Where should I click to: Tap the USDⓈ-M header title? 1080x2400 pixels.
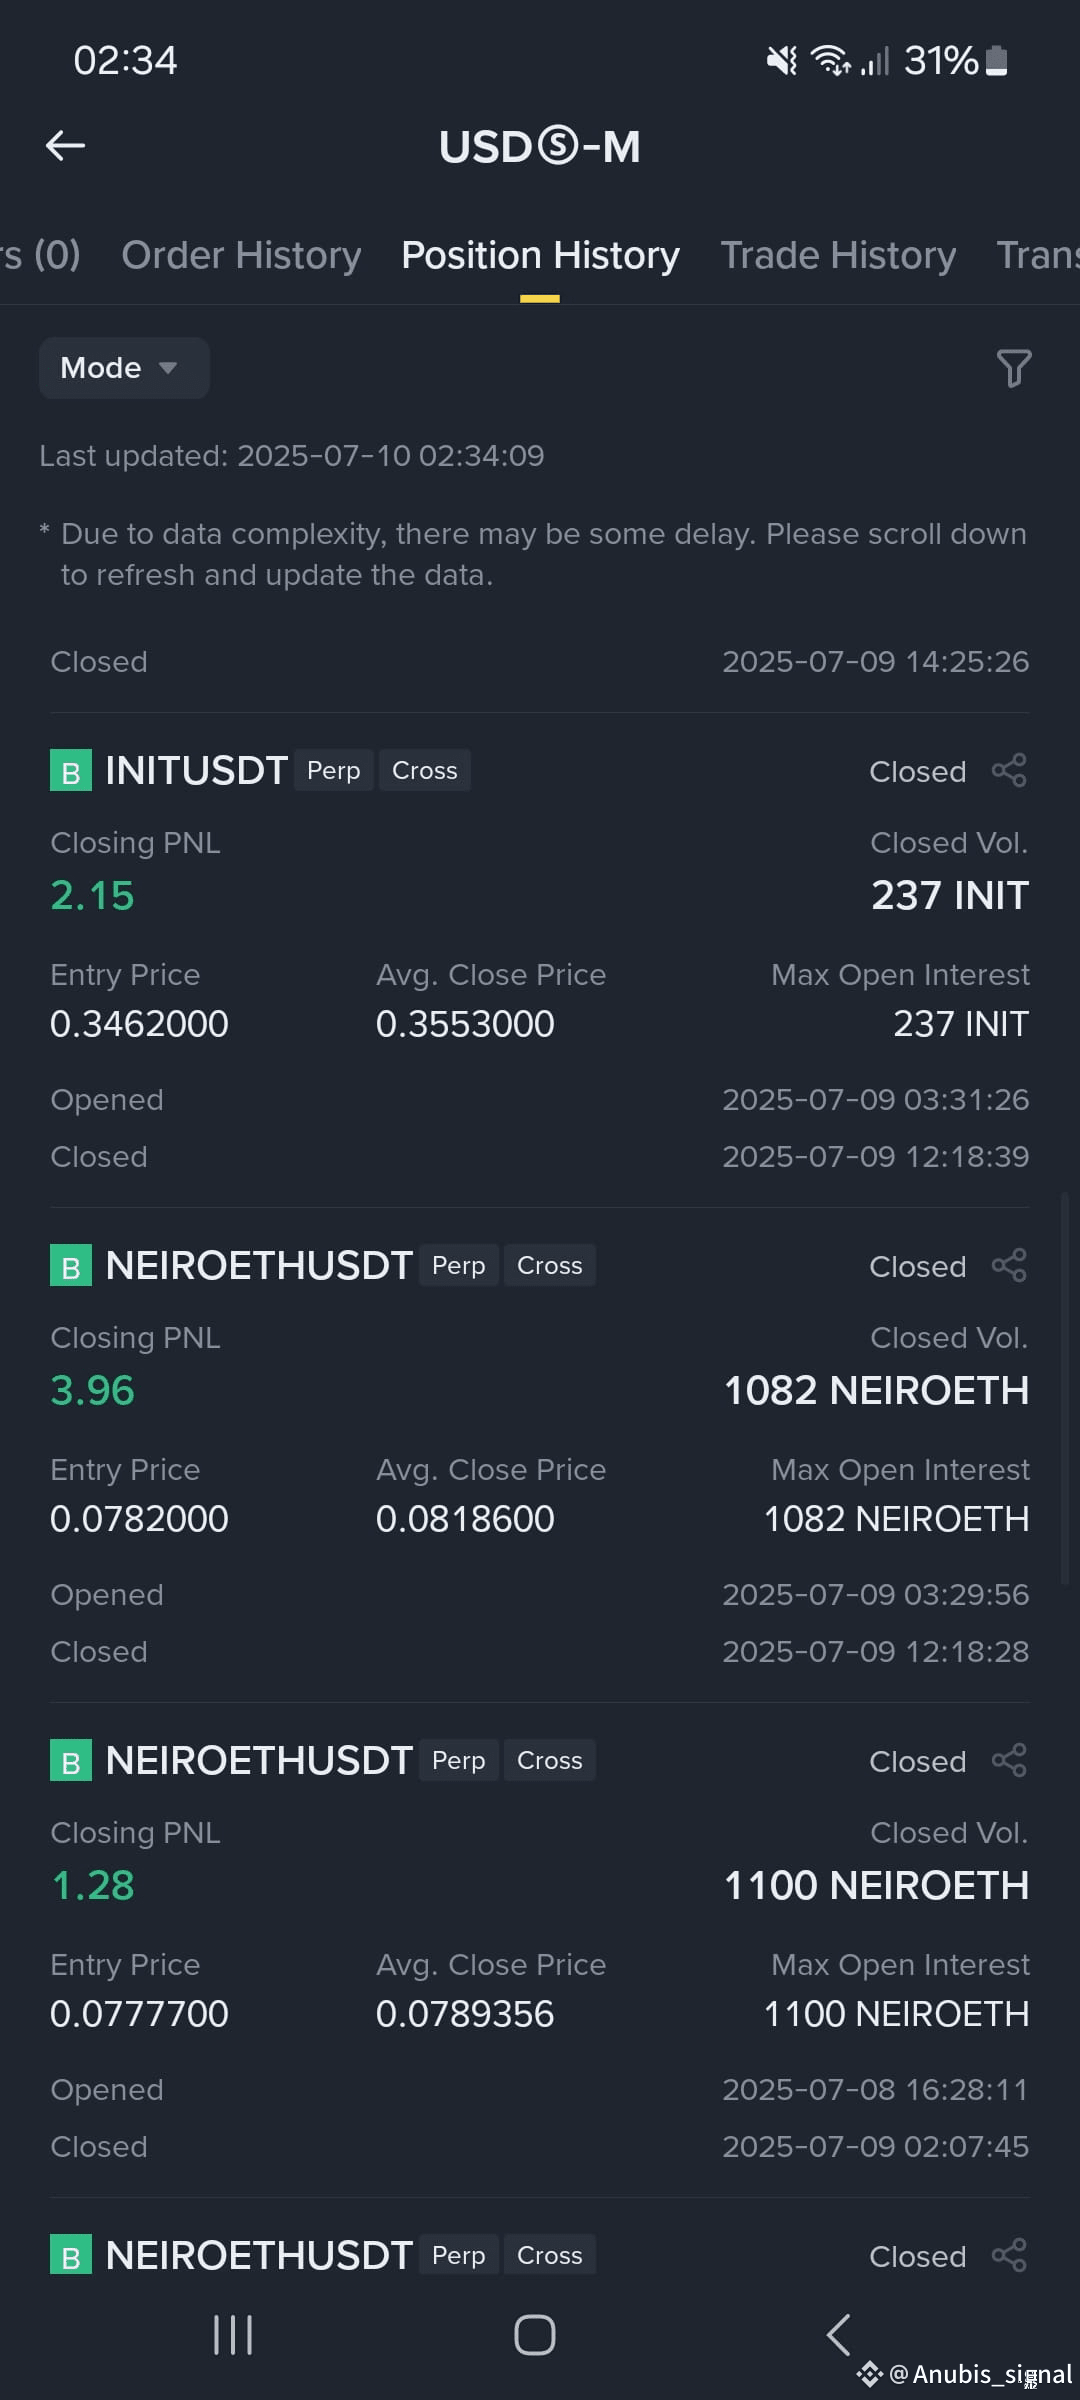[540, 147]
